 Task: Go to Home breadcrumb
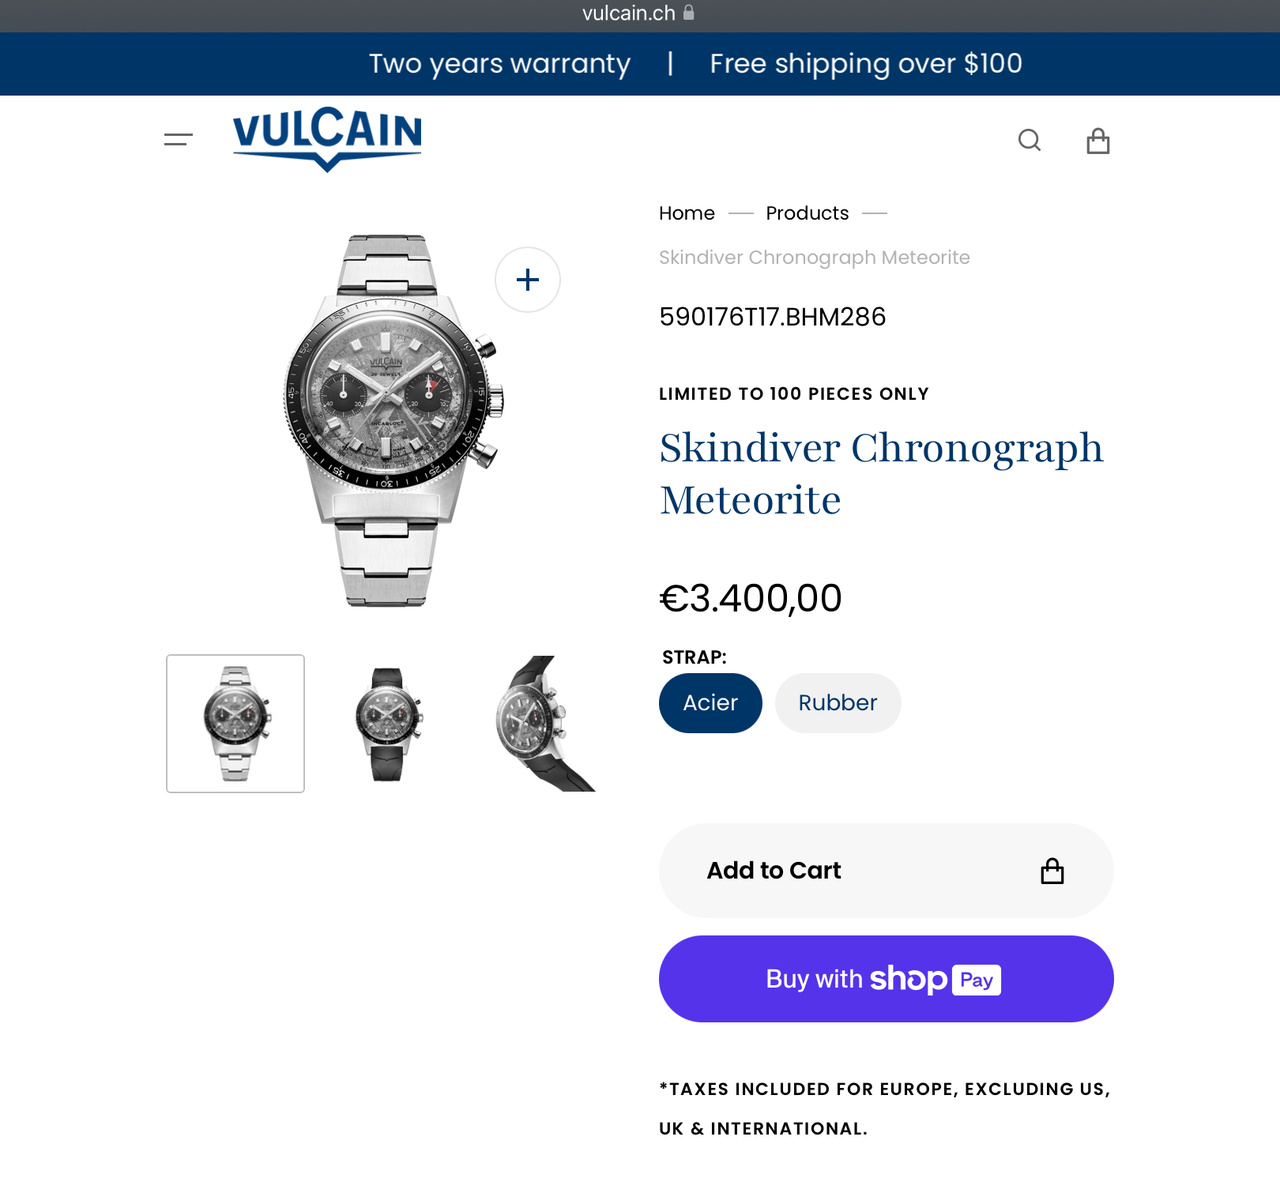point(687,213)
